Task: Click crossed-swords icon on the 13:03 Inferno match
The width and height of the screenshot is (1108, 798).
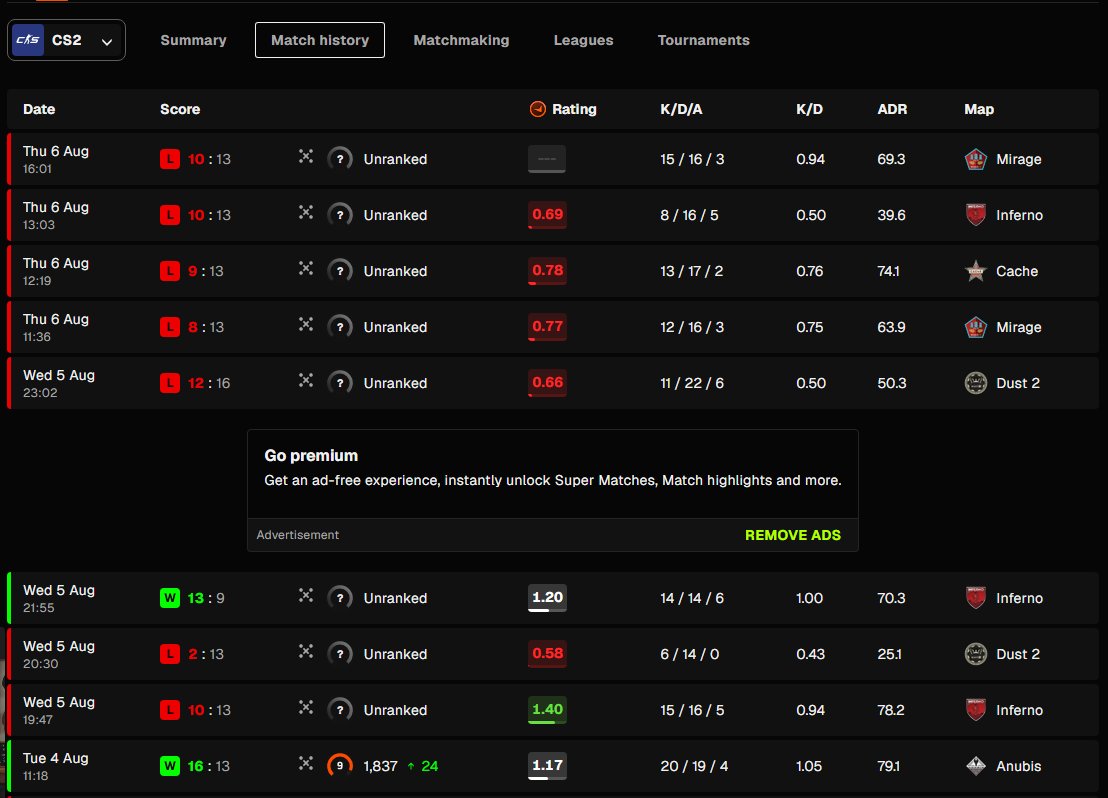Action: pyautogui.click(x=305, y=212)
